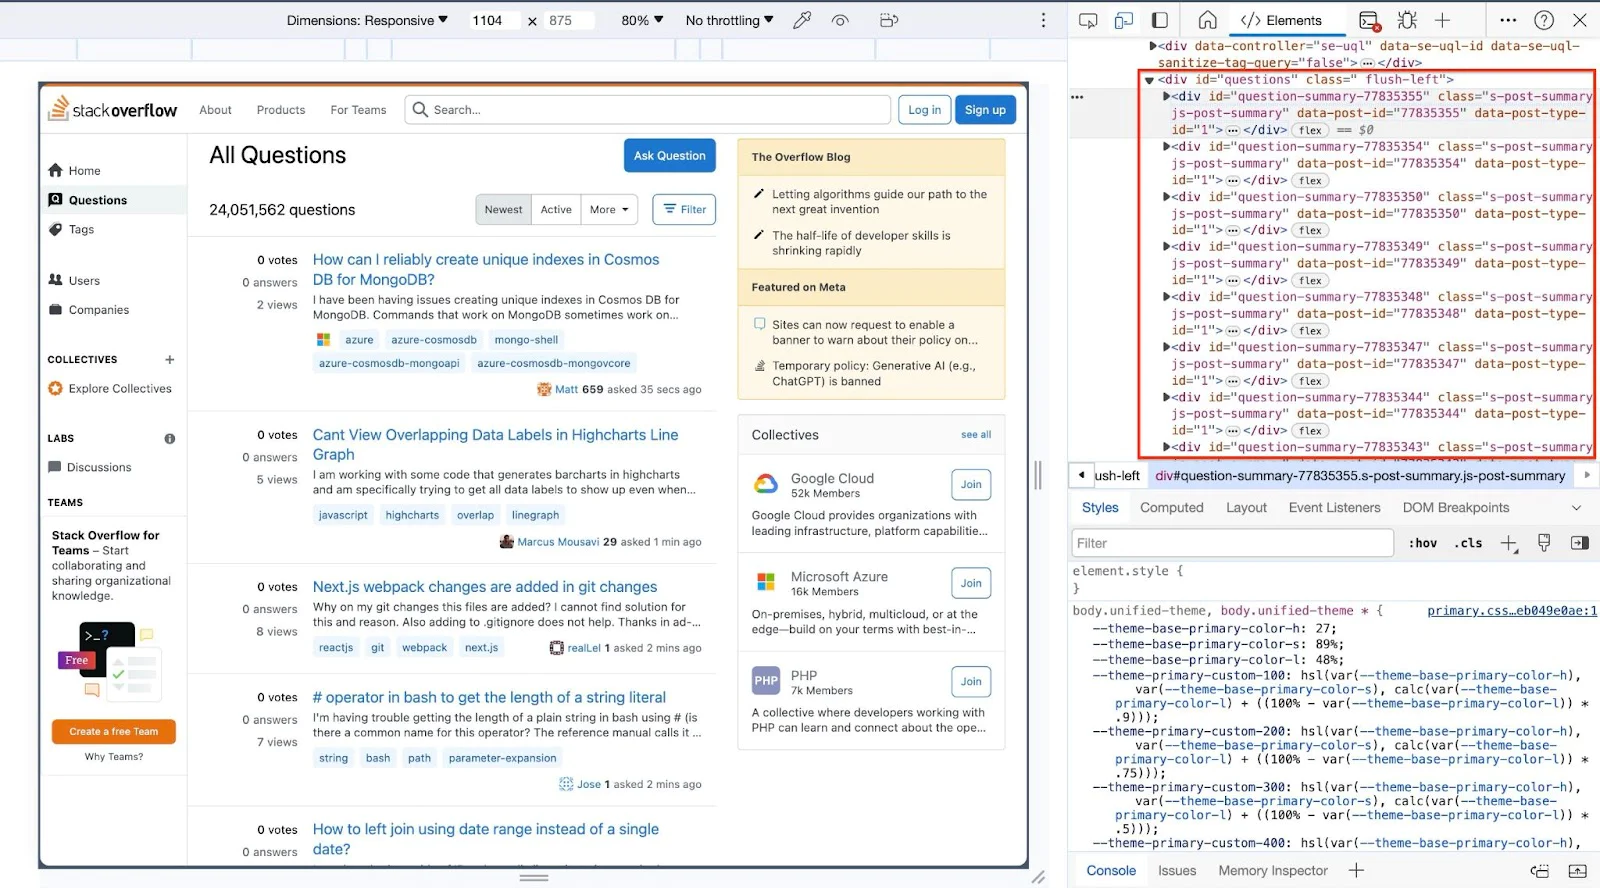Click flex badge on question-summary-77835344

click(x=1310, y=431)
